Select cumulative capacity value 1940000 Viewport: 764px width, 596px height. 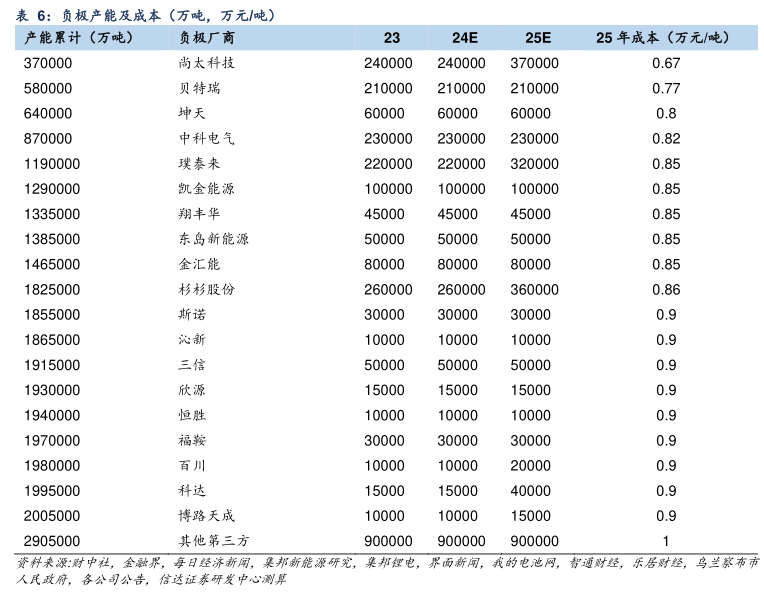click(x=52, y=416)
